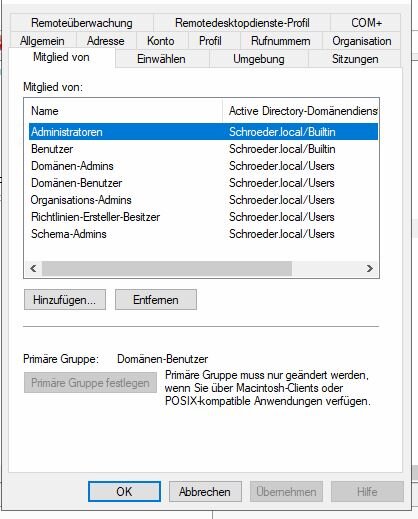Click the right scroll arrow of group list
The image size is (418, 519).
click(x=369, y=268)
